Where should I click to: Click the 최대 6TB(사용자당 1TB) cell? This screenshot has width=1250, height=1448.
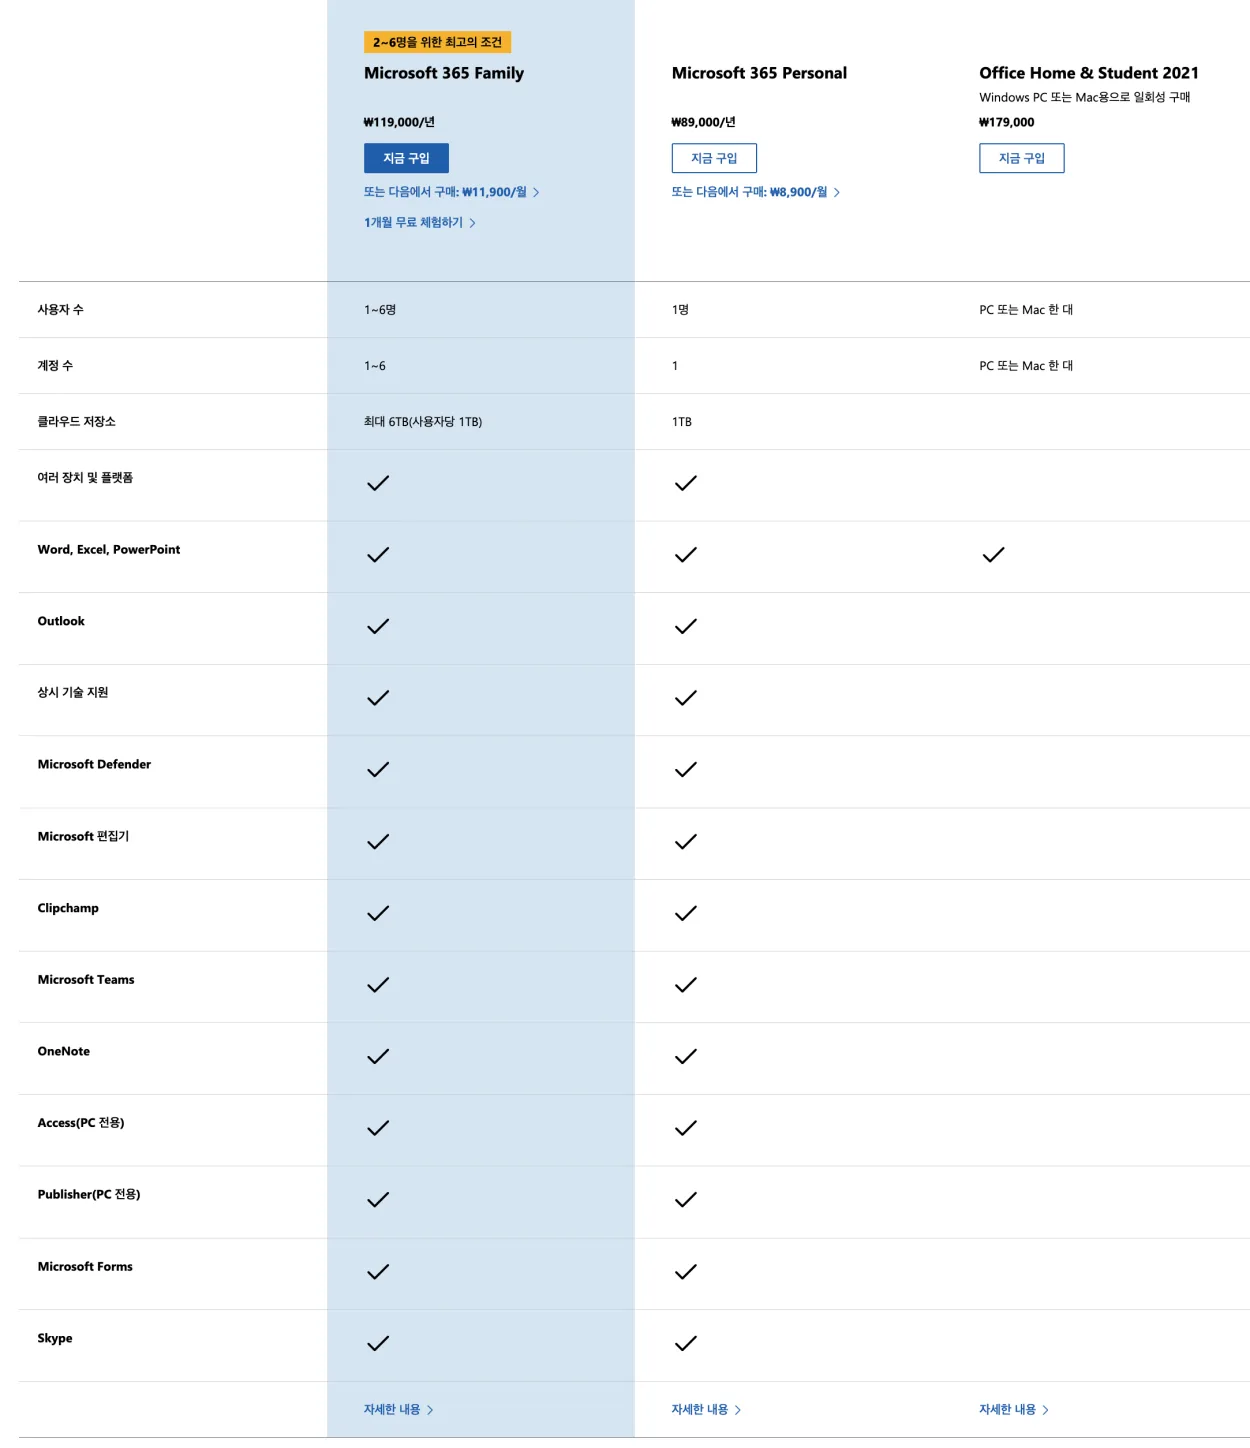(x=423, y=422)
